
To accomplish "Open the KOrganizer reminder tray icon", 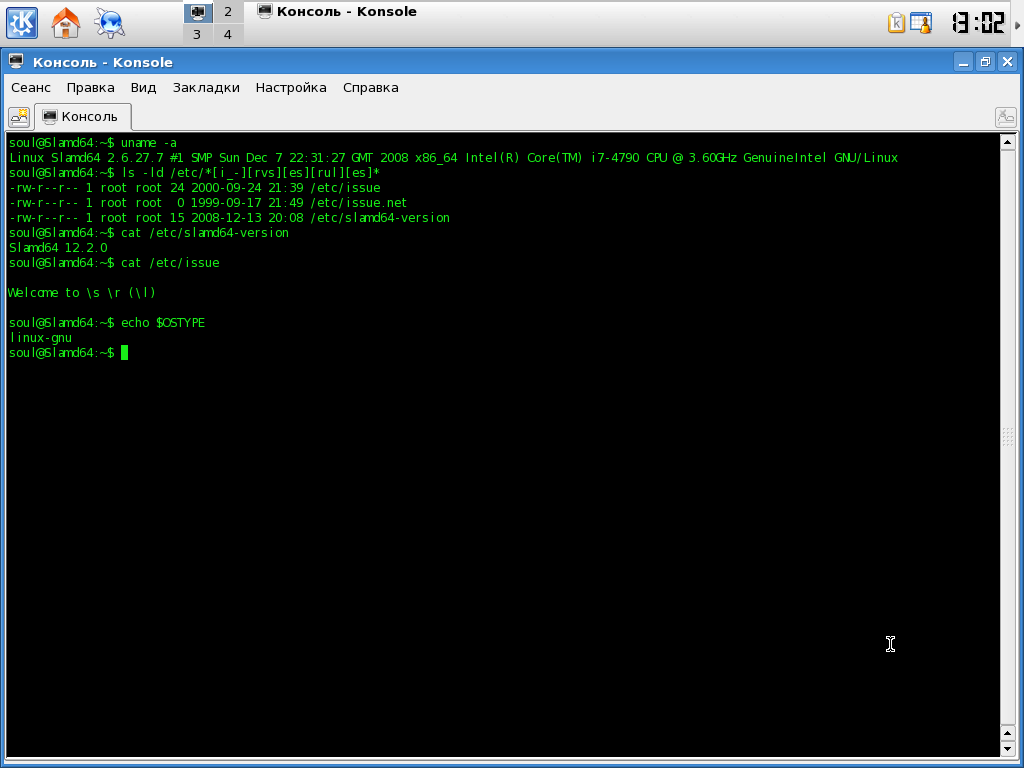I will (x=921, y=23).
